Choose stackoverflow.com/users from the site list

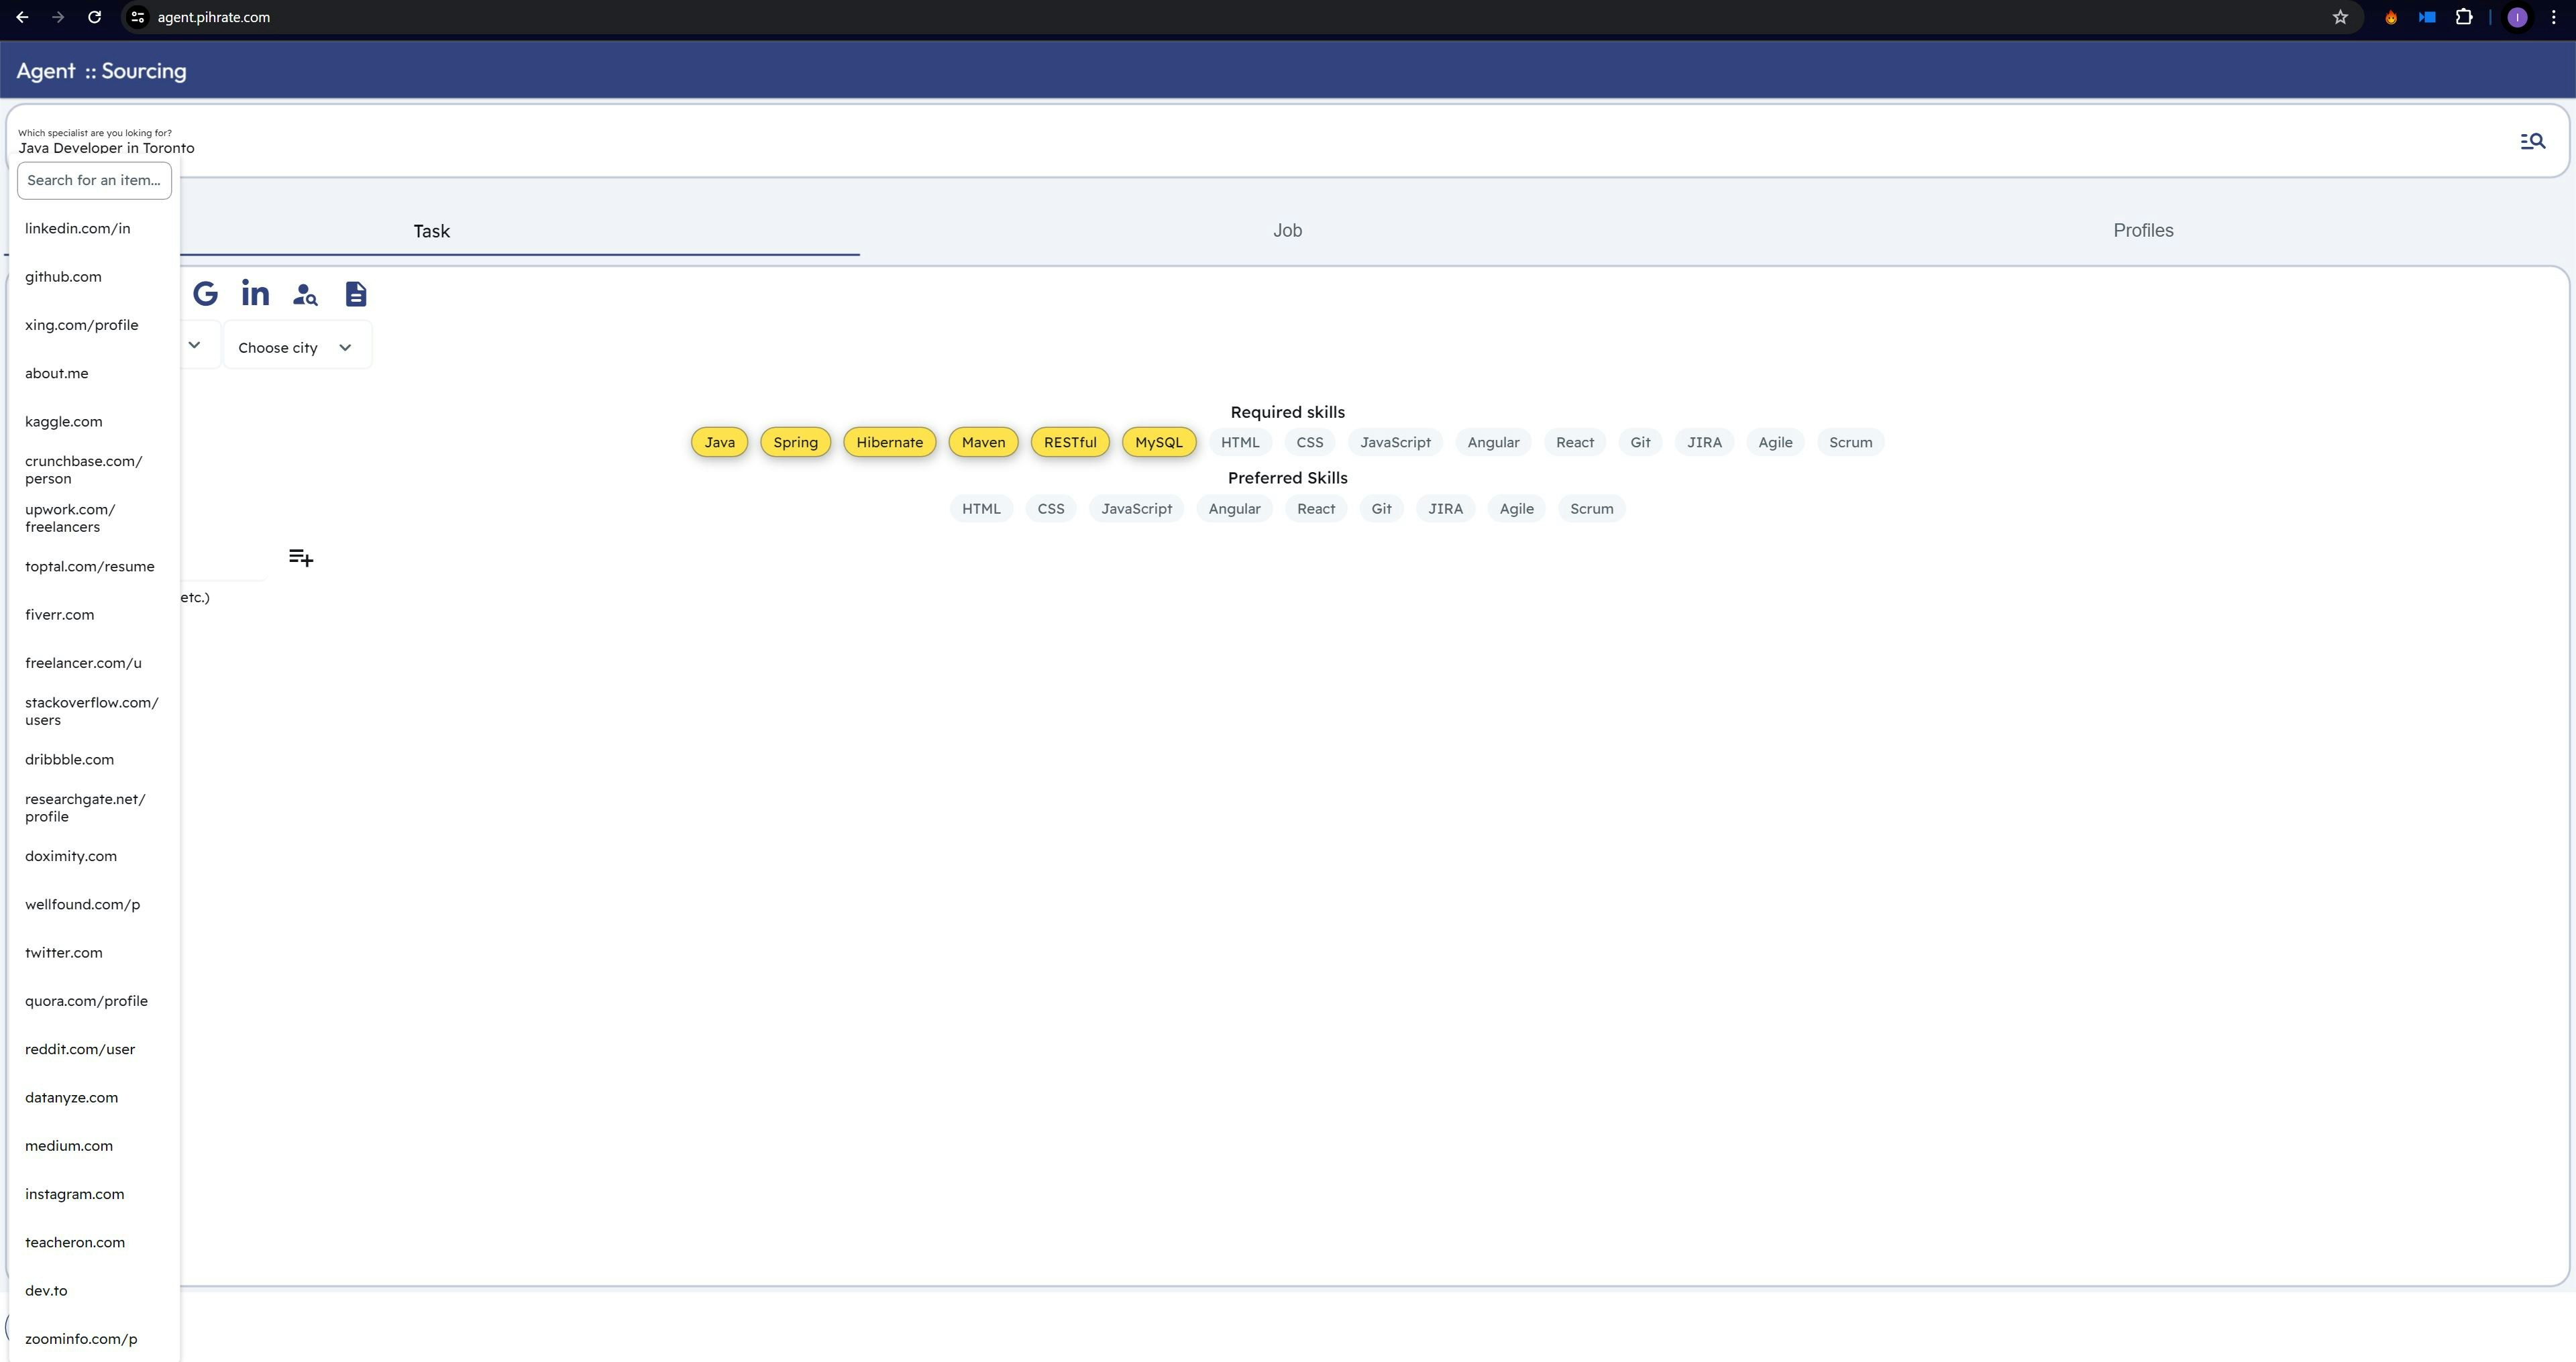pos(91,711)
